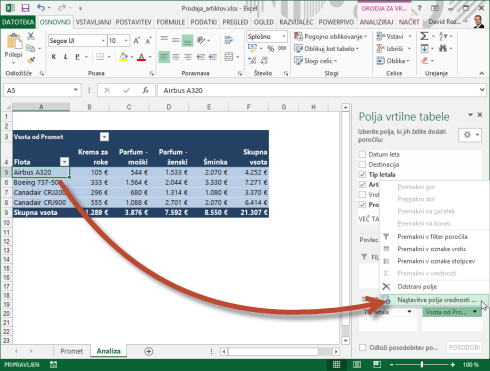Add a new sheet with plus icon
Screen dimensions: 490x371
149,351
